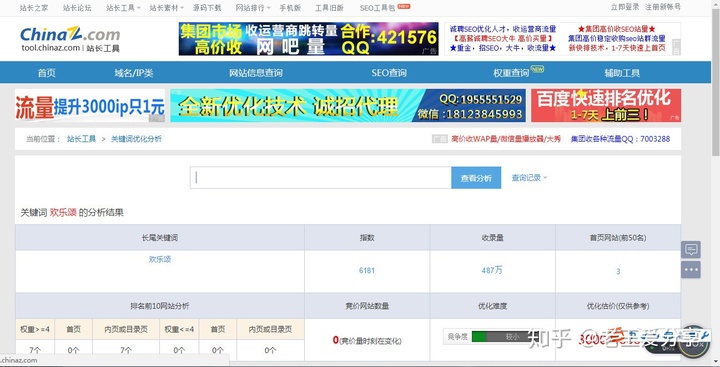Click the 诚聘SEO优化人才 ad text
This screenshot has width=720, height=367.
pyautogui.click(x=503, y=29)
